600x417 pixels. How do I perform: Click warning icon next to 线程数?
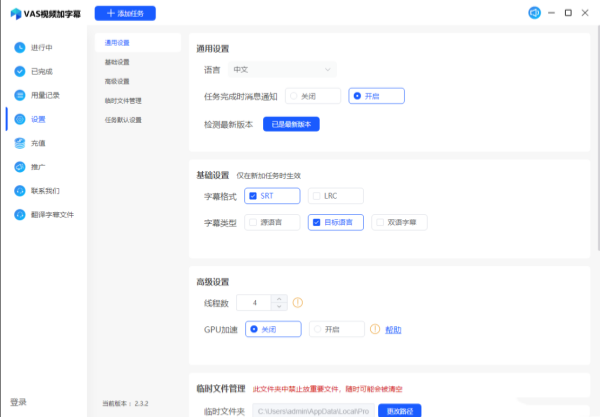[298, 303]
